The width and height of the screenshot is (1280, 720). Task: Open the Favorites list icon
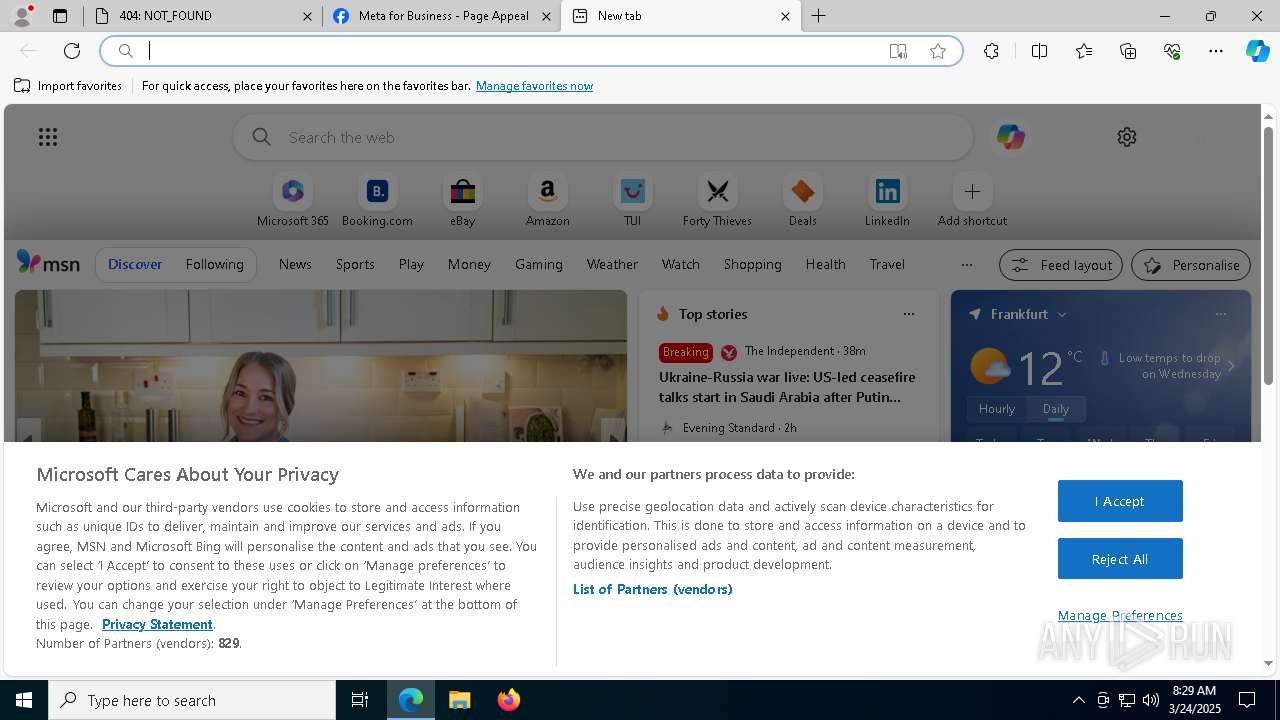[x=1084, y=51]
